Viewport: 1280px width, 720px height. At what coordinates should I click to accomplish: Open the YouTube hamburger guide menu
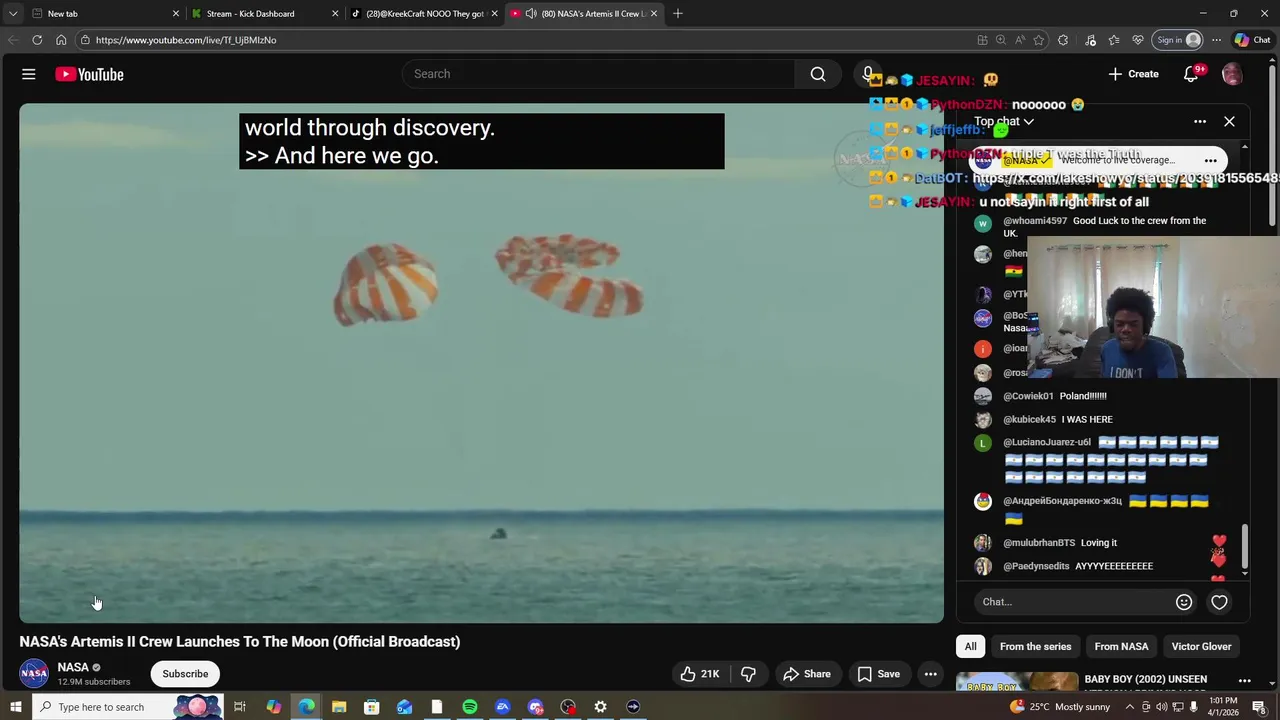pyautogui.click(x=29, y=74)
